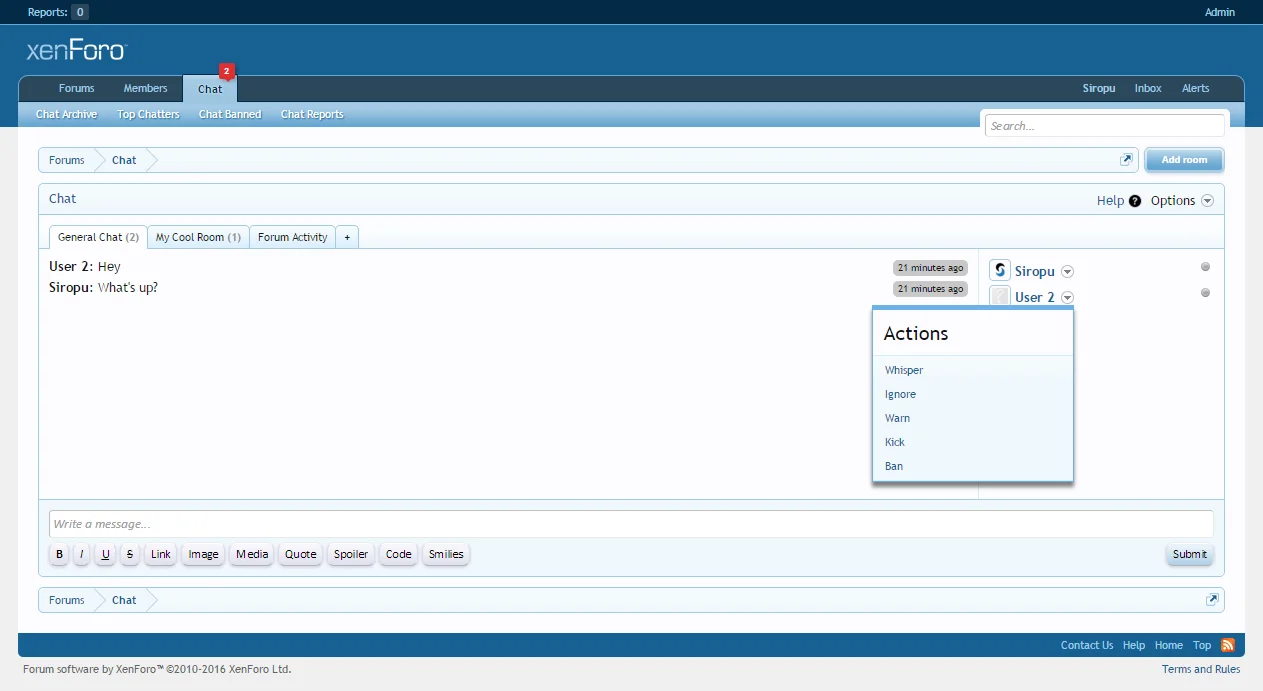1263x691 pixels.
Task: Click the RSS feed icon in footer
Action: 1227,645
